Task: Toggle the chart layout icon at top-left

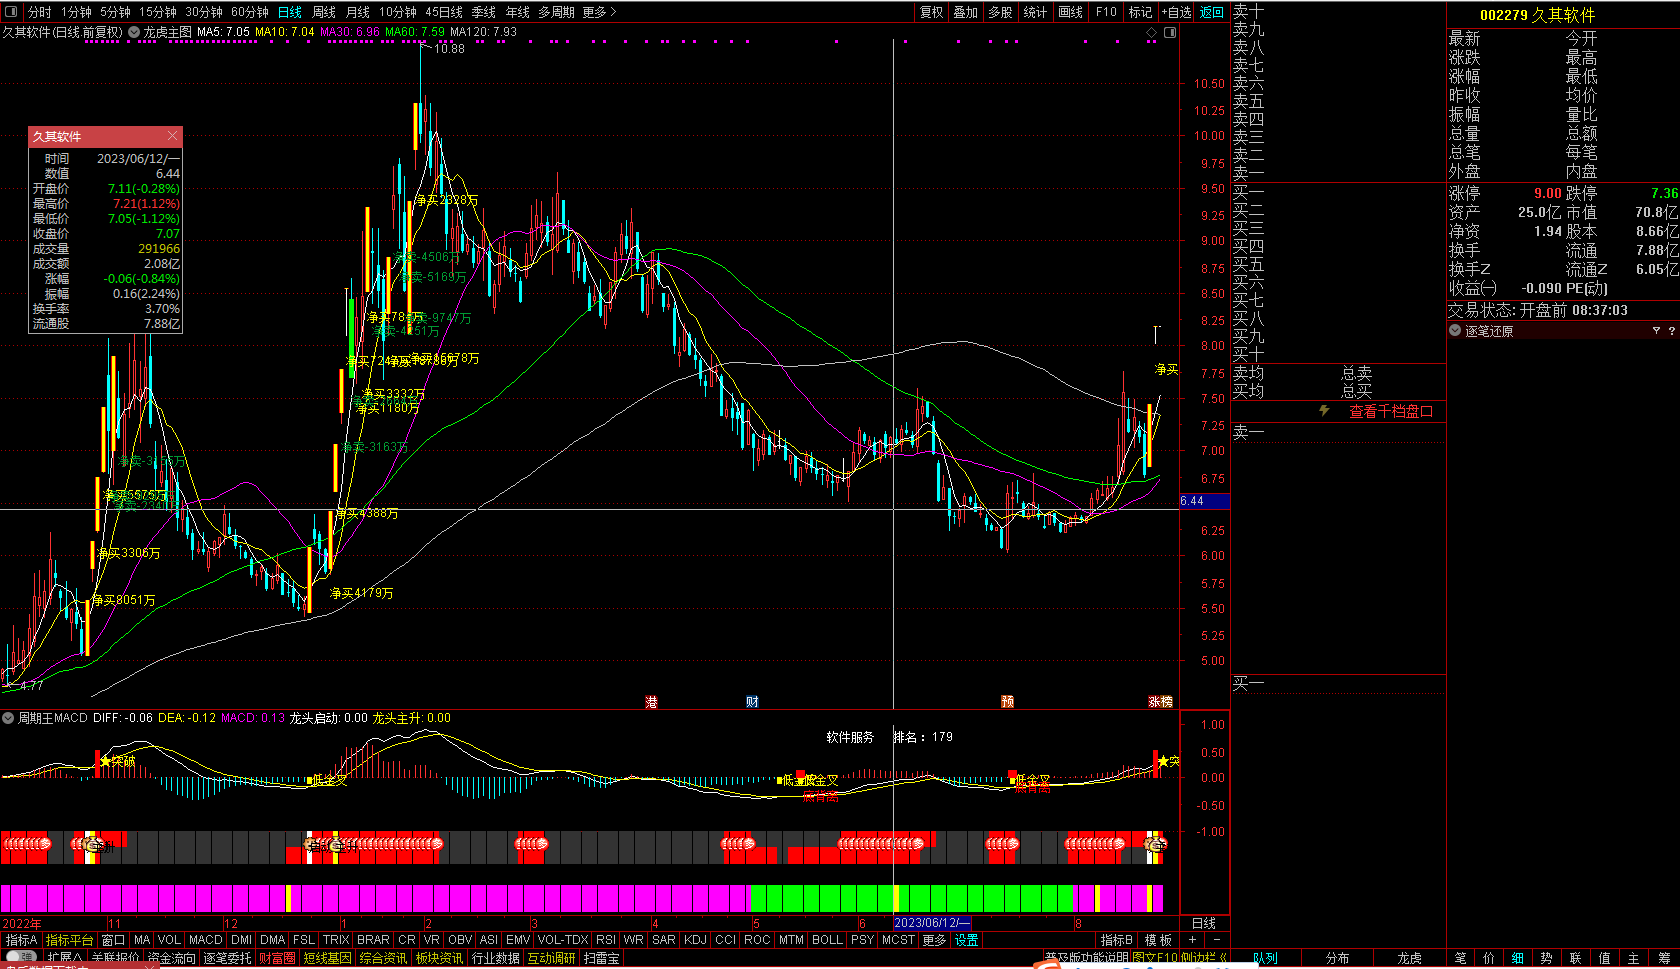Action: click(12, 12)
